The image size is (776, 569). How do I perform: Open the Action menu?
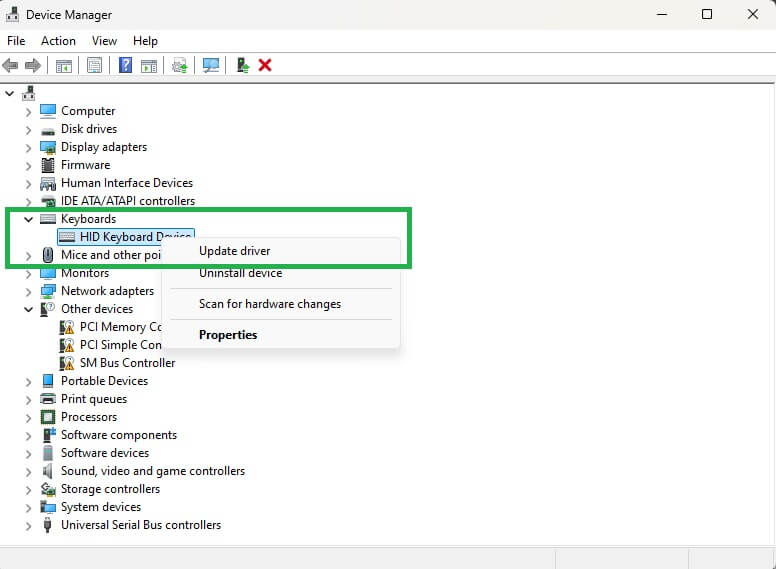(58, 41)
